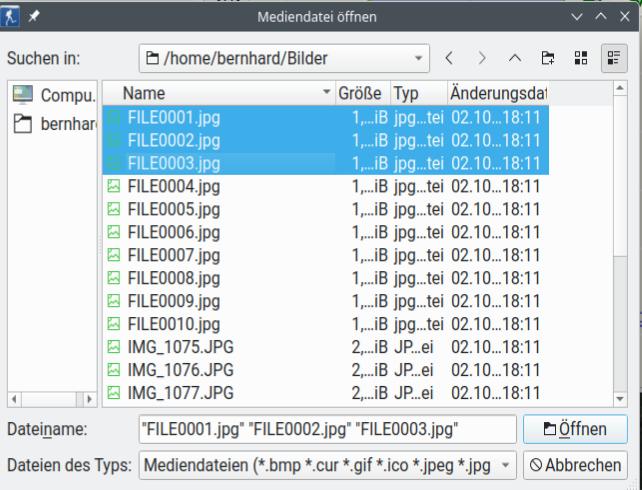
Task: Switch to detailed list view
Action: [x=614, y=58]
